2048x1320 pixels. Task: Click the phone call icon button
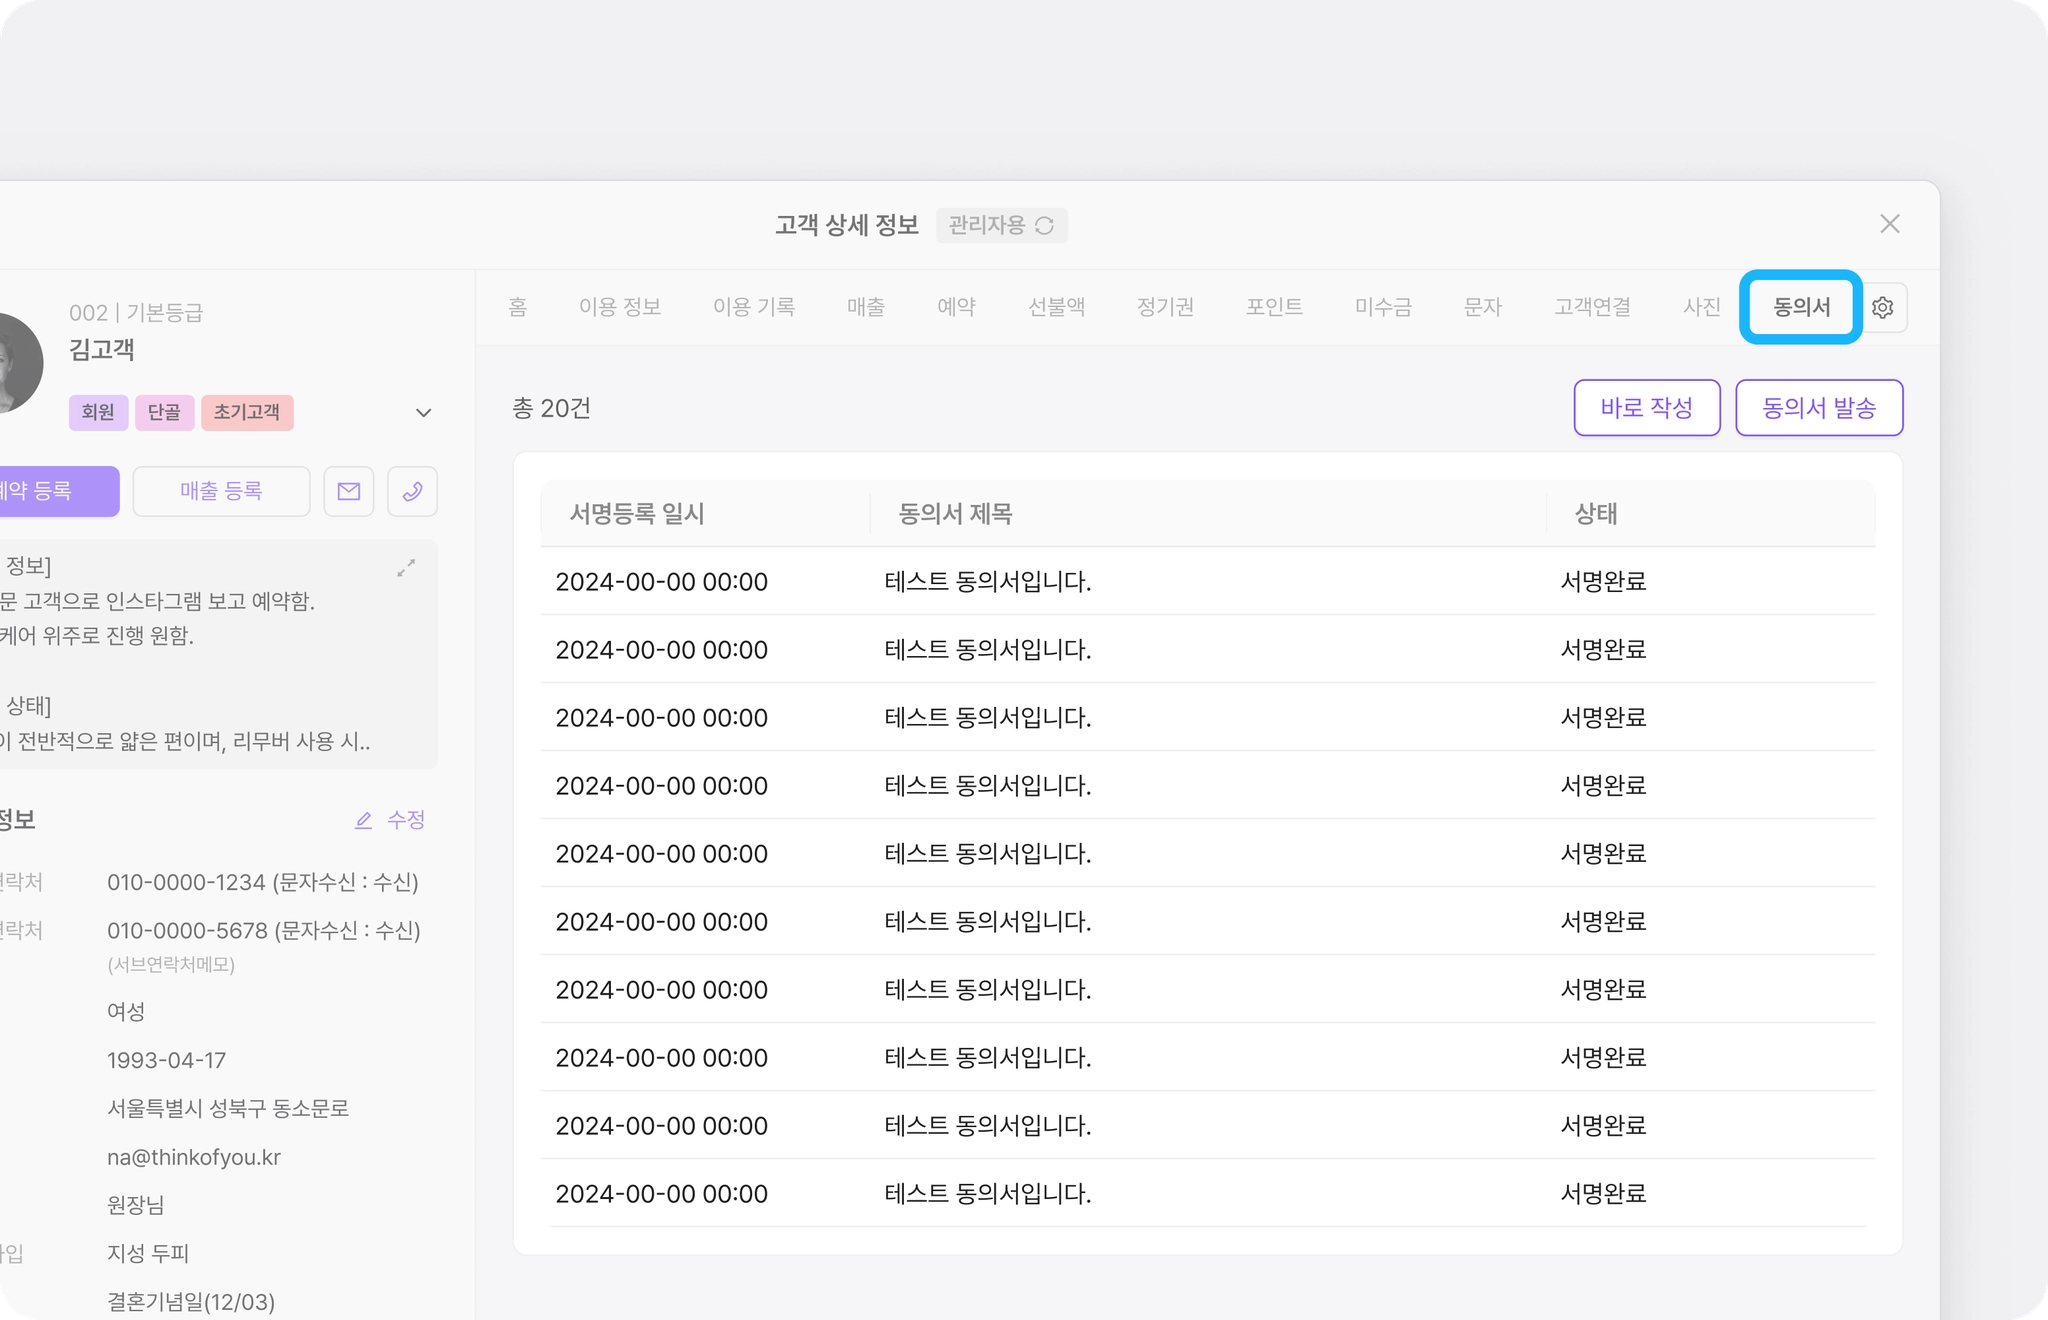[x=412, y=491]
